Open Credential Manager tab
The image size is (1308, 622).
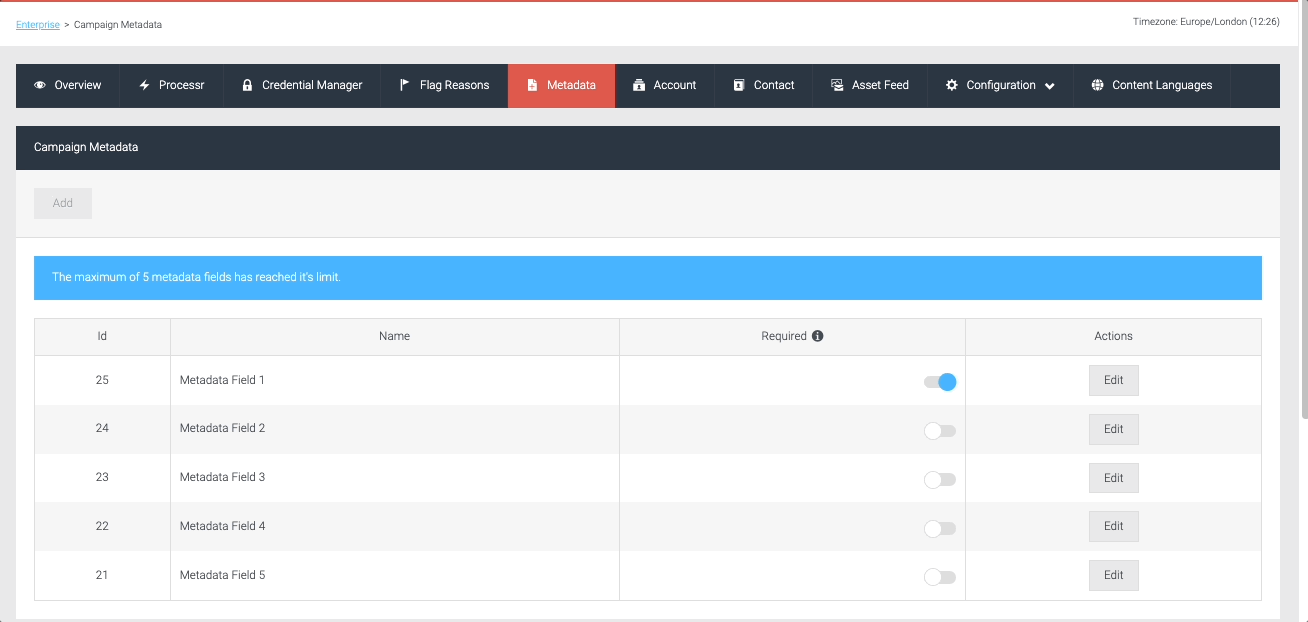[x=302, y=86]
